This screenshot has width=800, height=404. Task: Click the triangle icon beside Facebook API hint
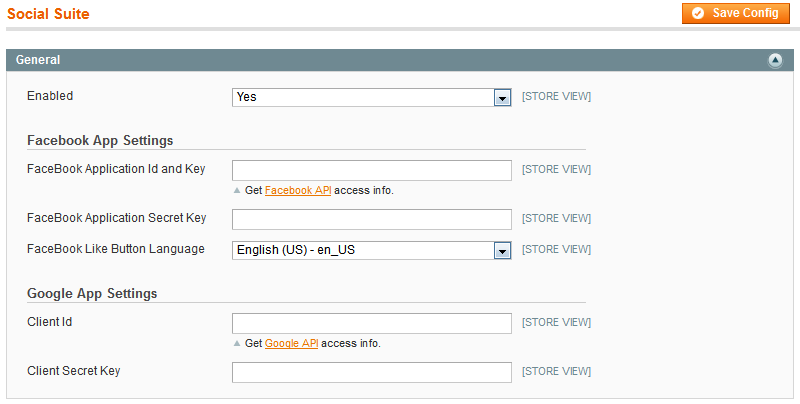pos(237,190)
